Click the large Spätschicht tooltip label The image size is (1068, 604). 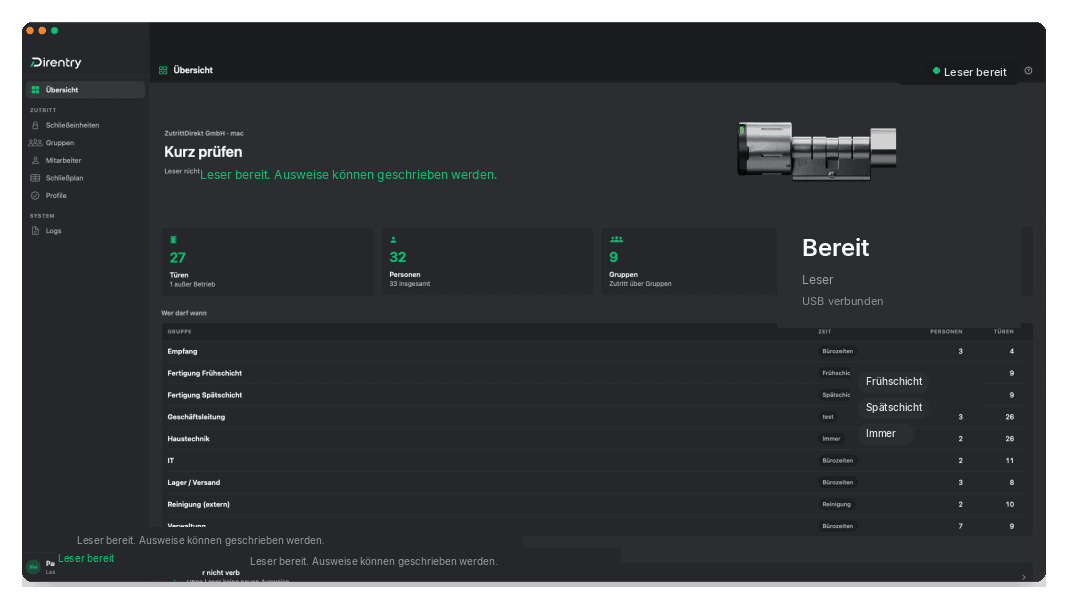pos(894,407)
